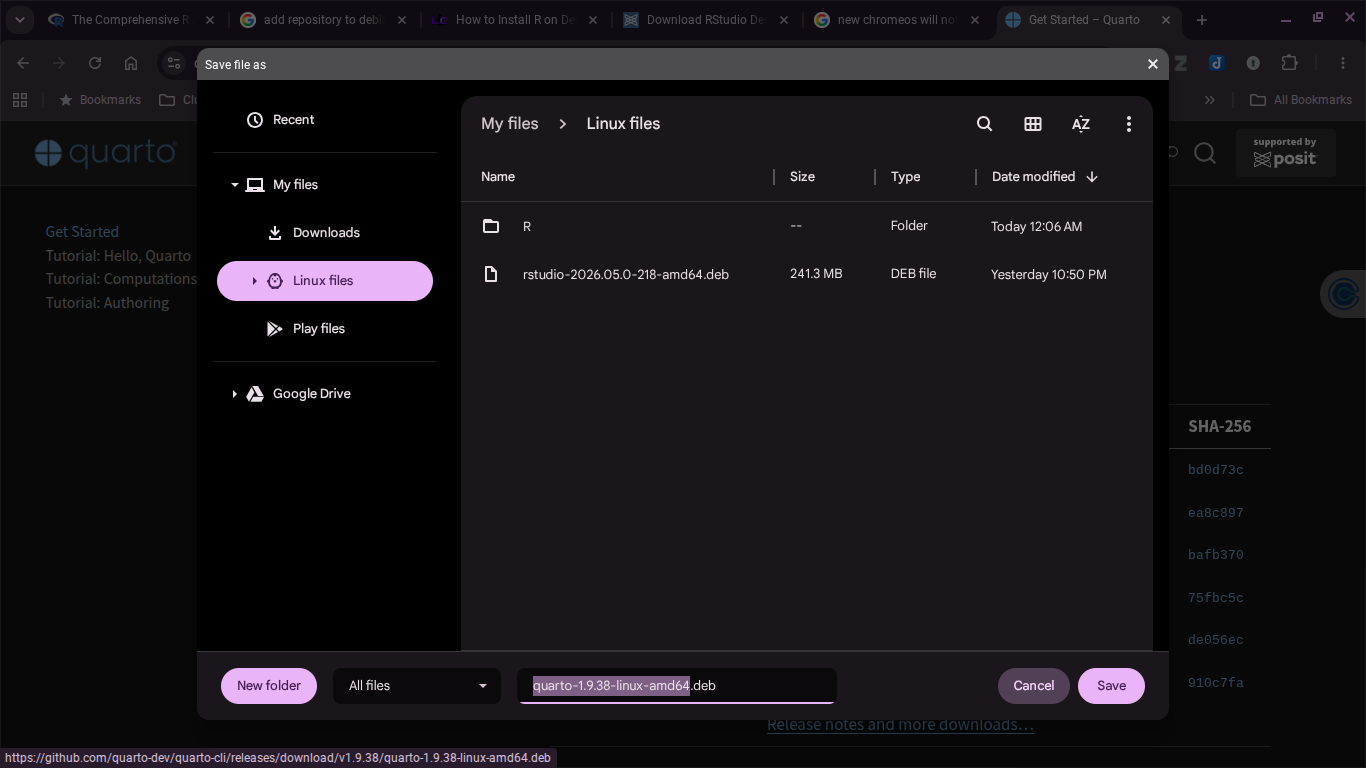Open the All files type dropdown

[417, 686]
